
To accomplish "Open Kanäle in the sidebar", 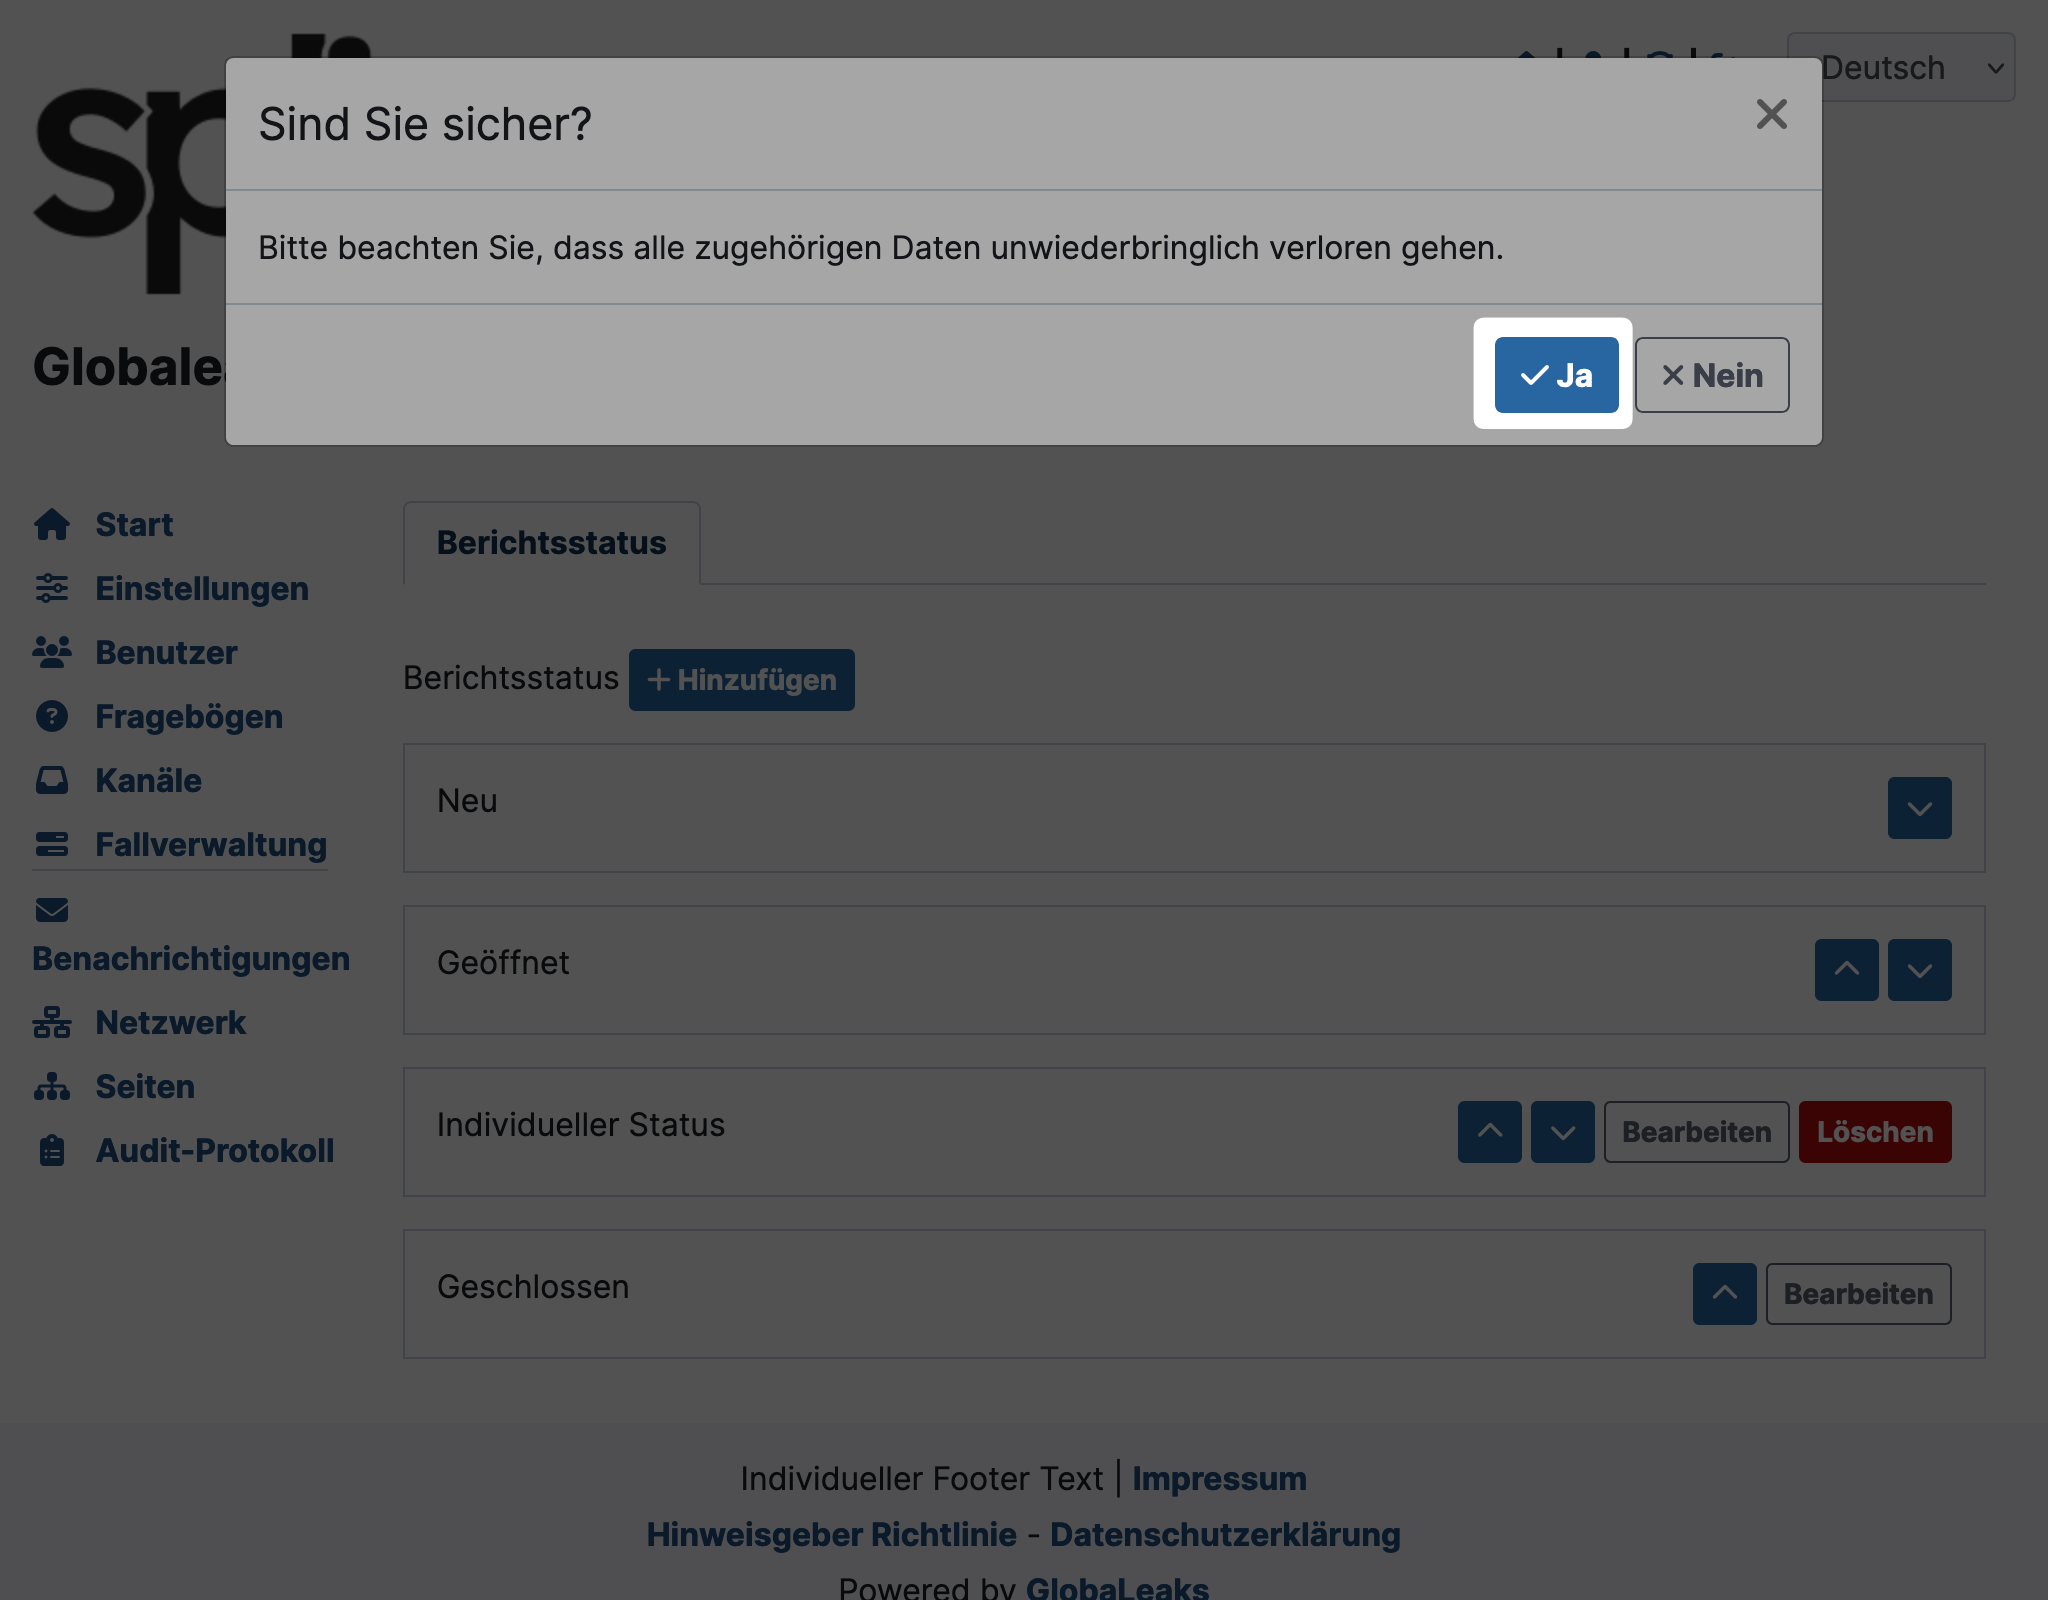I will pos(149,780).
